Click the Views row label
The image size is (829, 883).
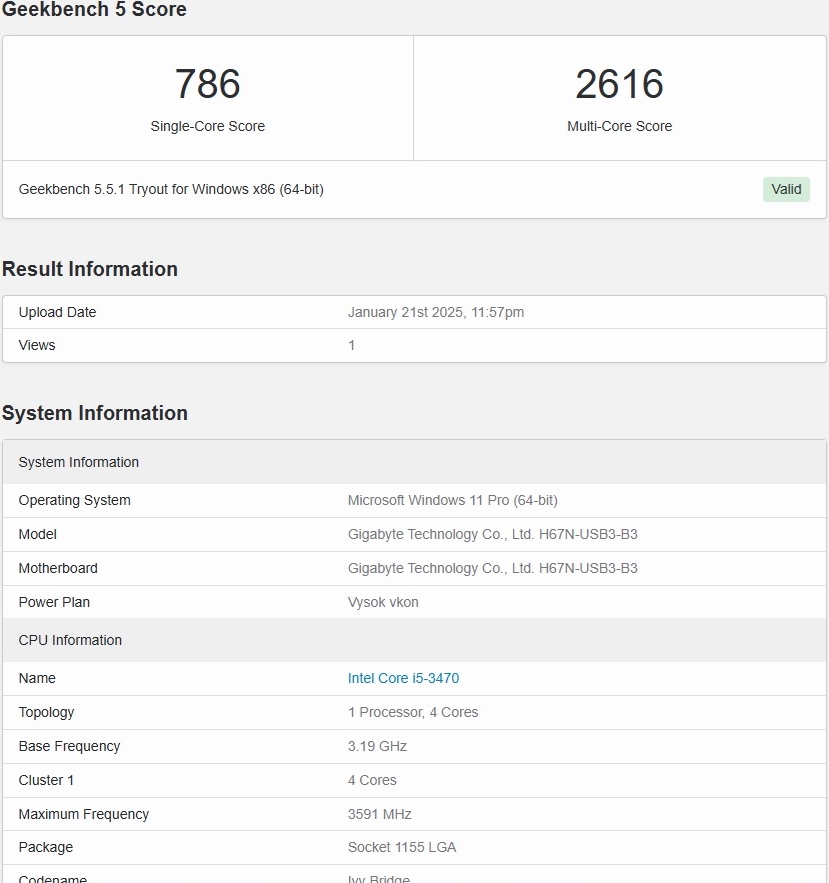pos(37,345)
